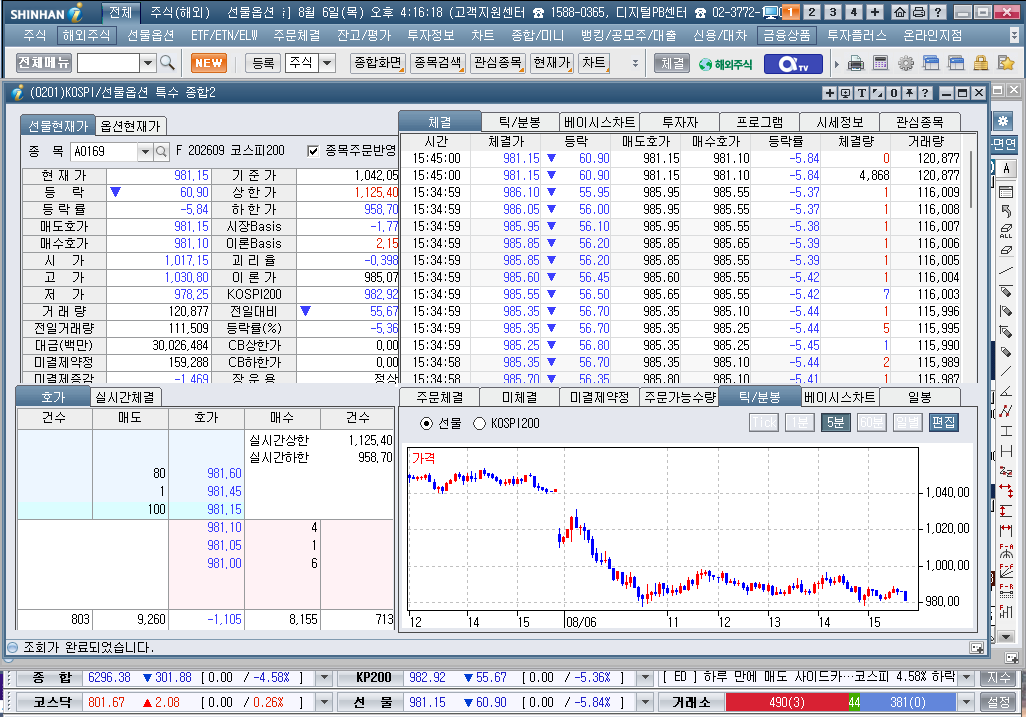Screen dimensions: 1026x717
Task: Click the NEW button
Action: (209, 63)
